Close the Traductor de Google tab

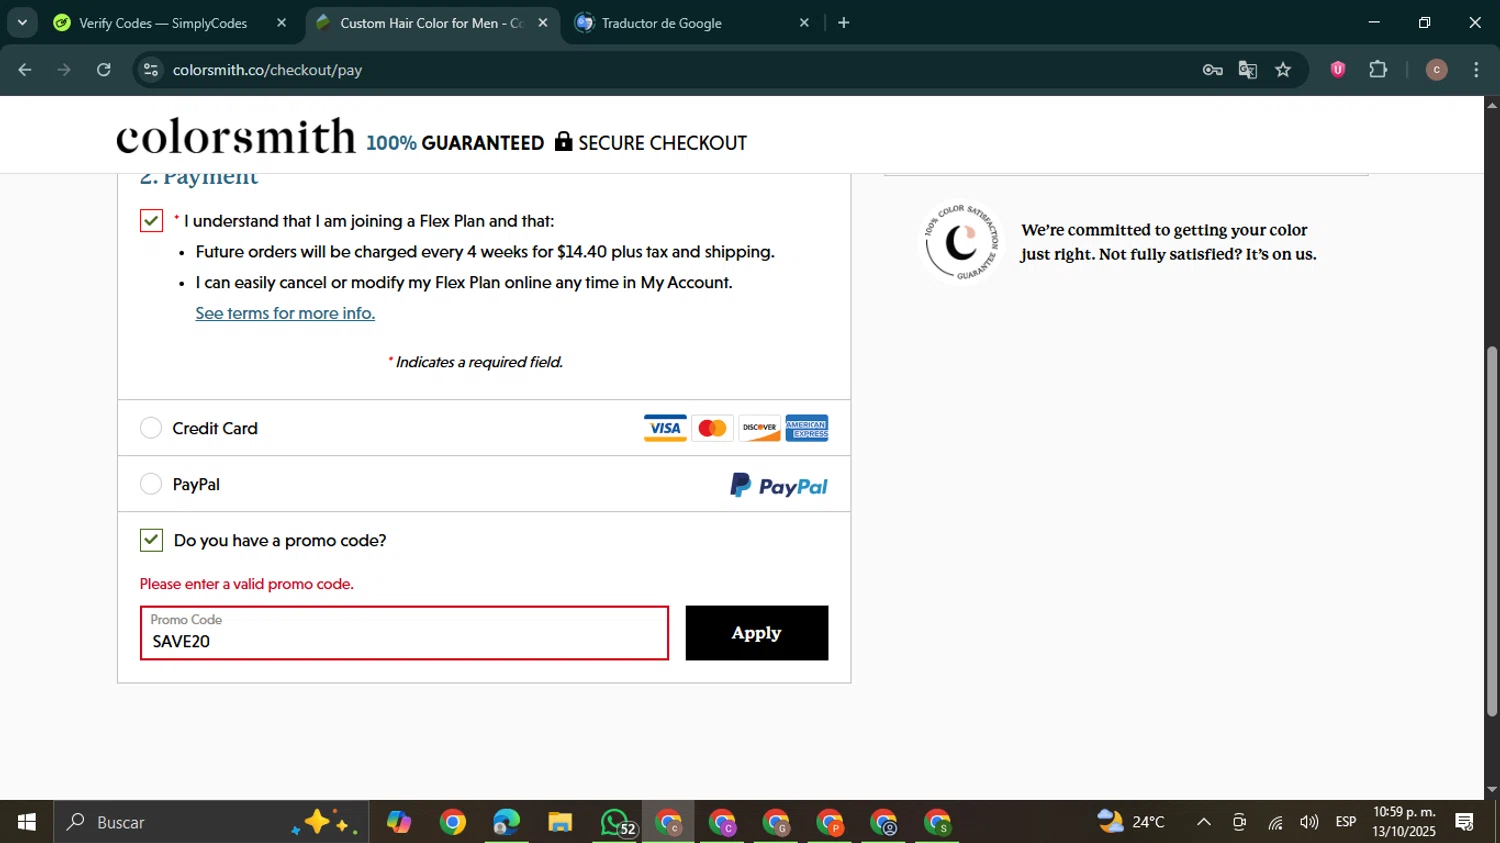pyautogui.click(x=804, y=23)
